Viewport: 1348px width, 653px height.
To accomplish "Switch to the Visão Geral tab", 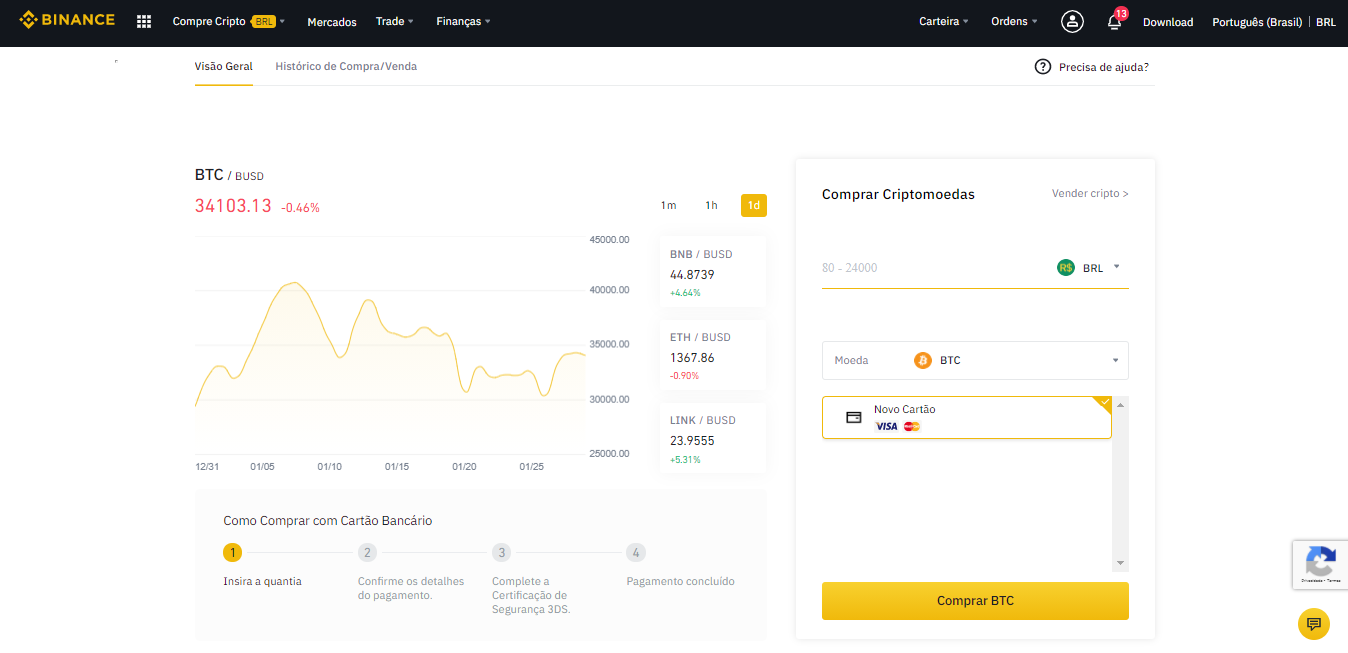I will click(x=224, y=66).
